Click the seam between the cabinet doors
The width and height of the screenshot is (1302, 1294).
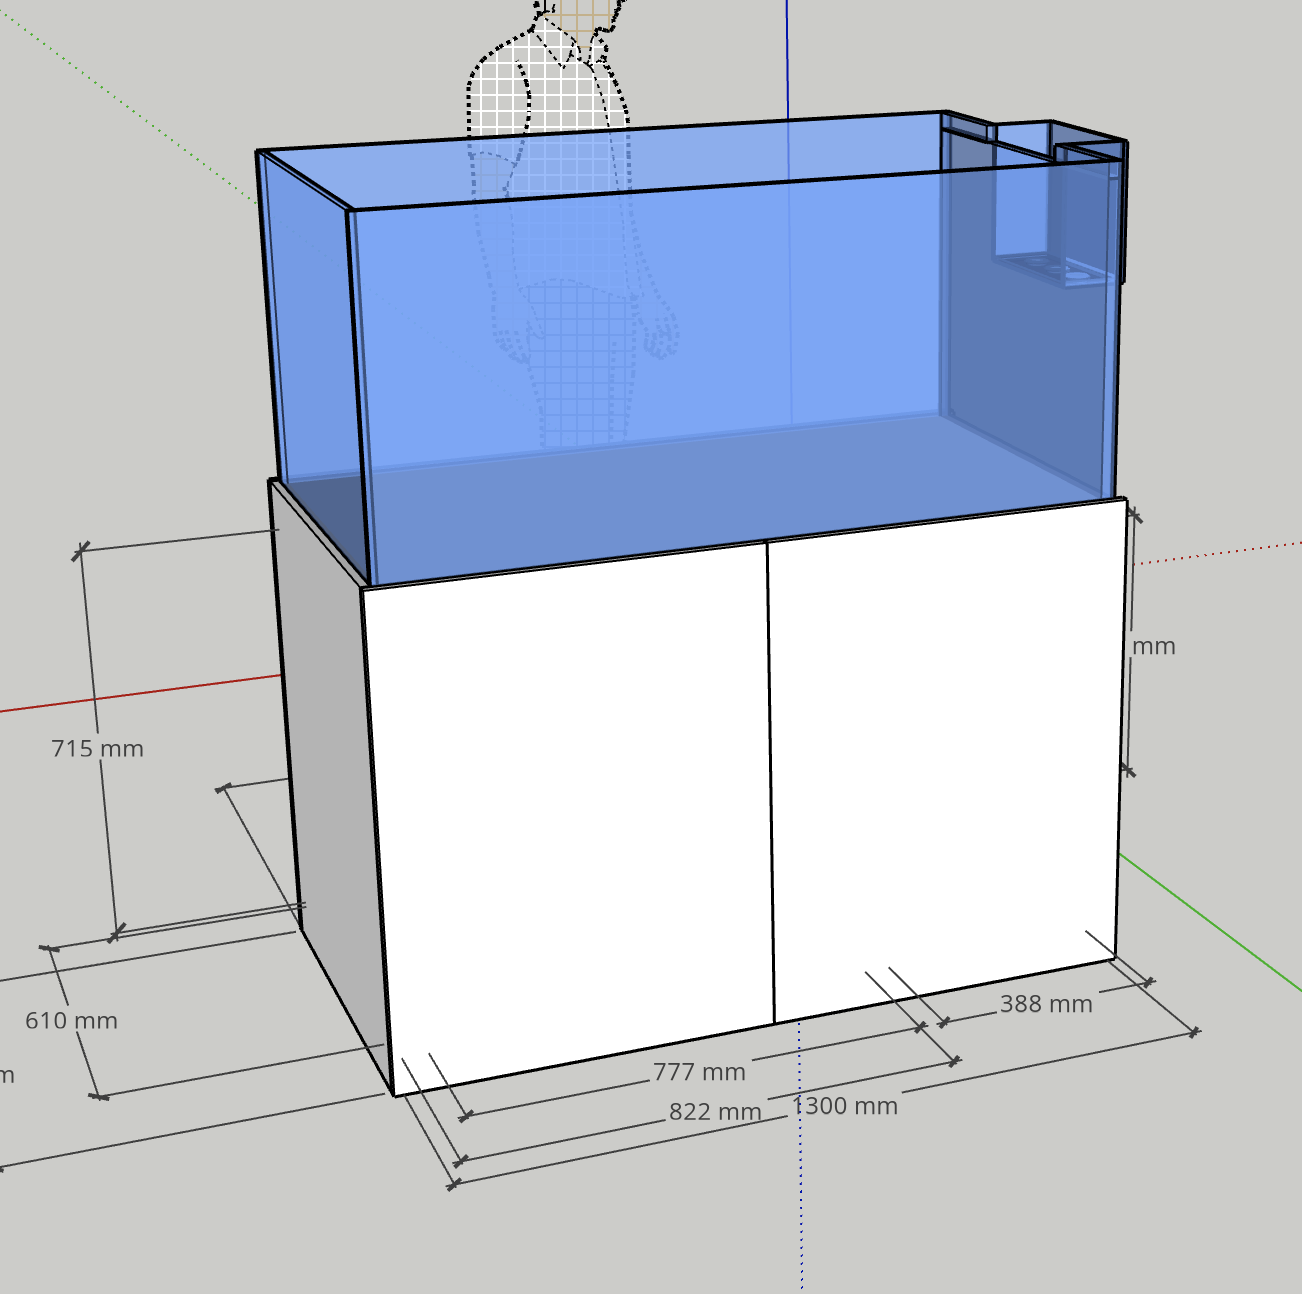click(x=771, y=780)
